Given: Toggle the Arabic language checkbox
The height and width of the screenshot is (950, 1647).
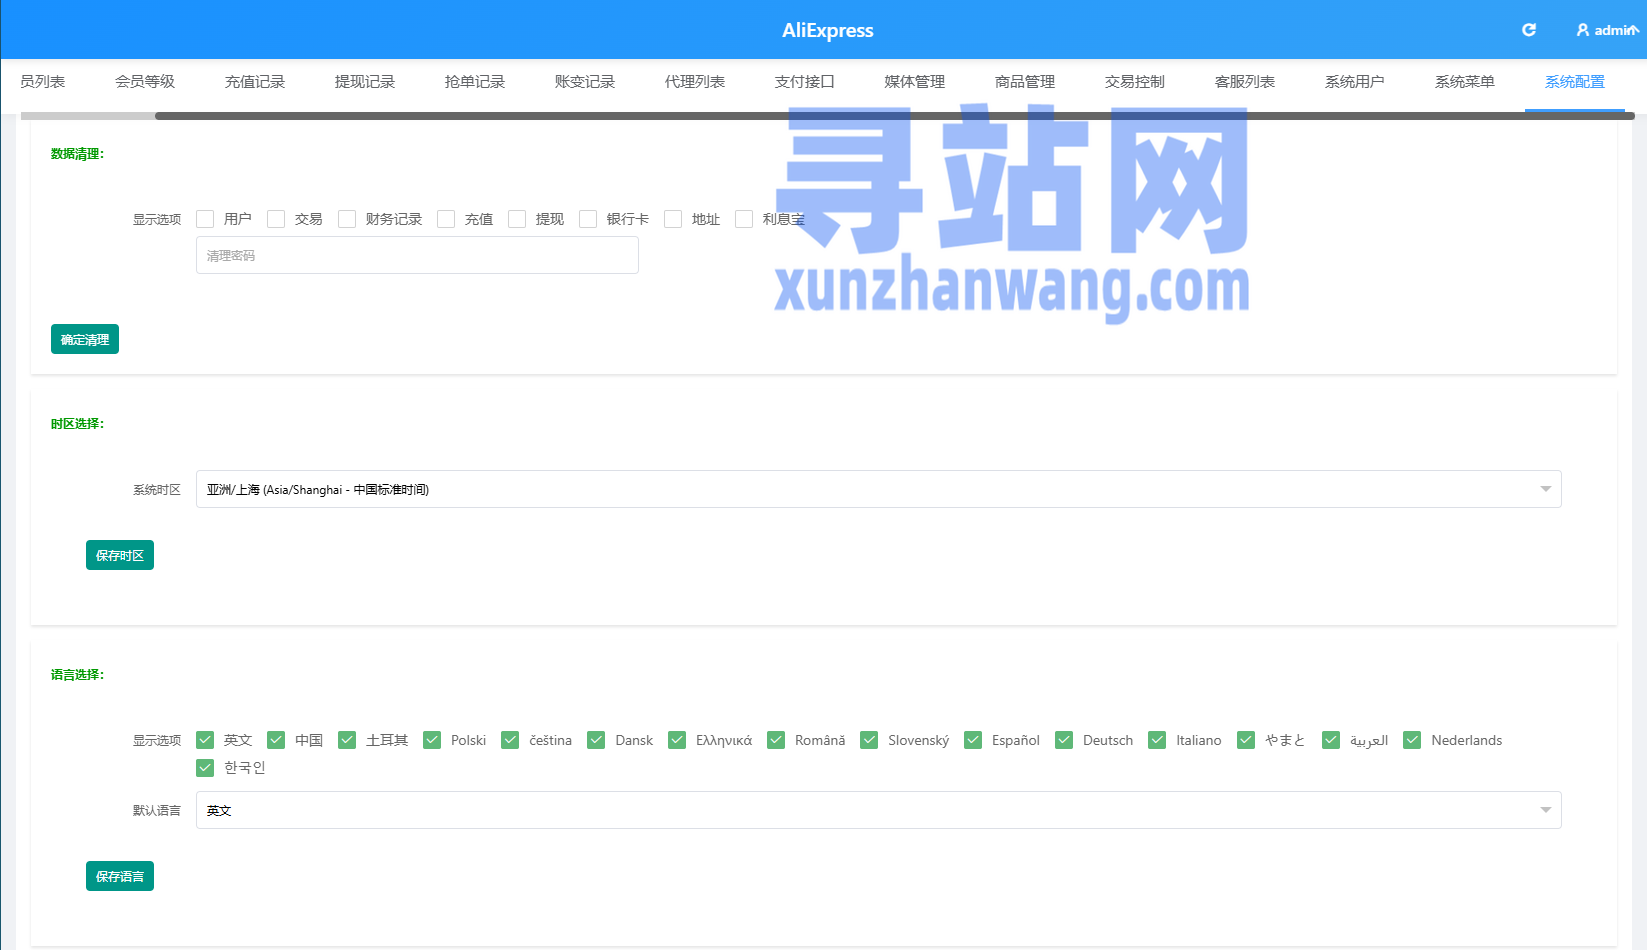Looking at the screenshot, I should pos(1331,740).
